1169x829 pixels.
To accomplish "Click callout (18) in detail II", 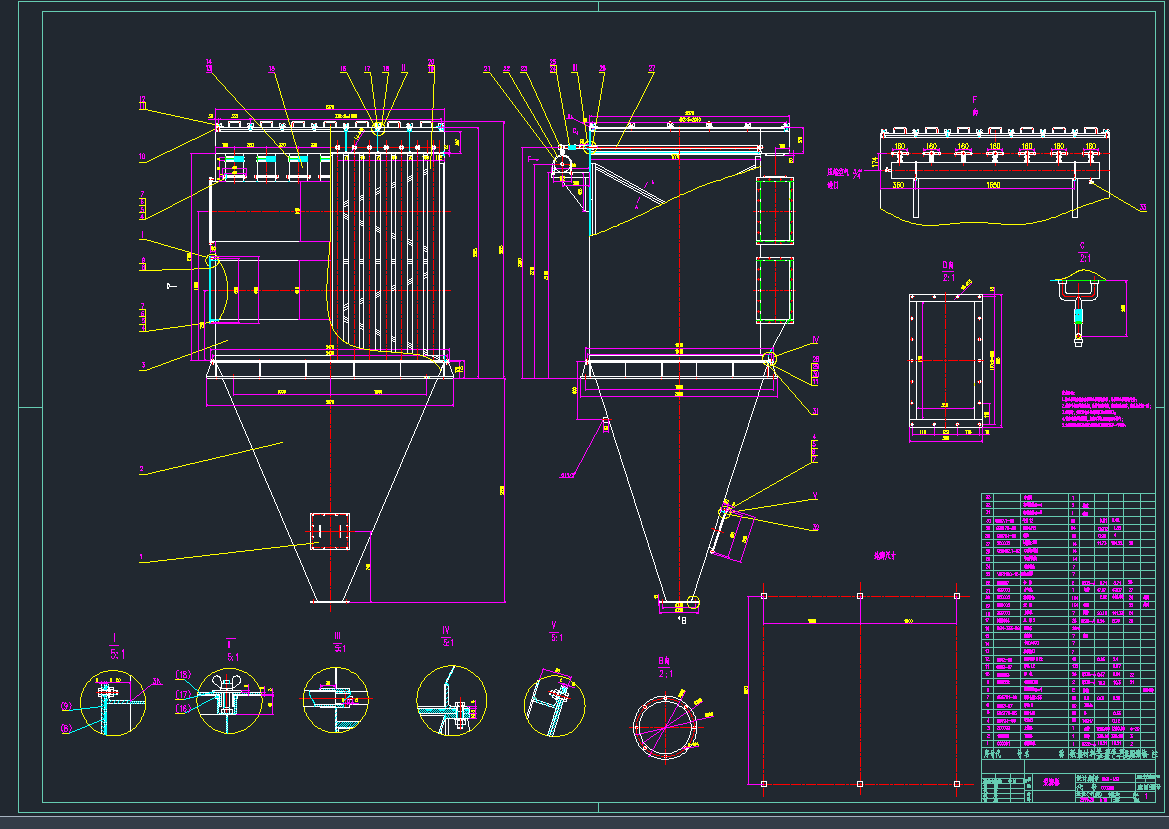I will click(183, 674).
